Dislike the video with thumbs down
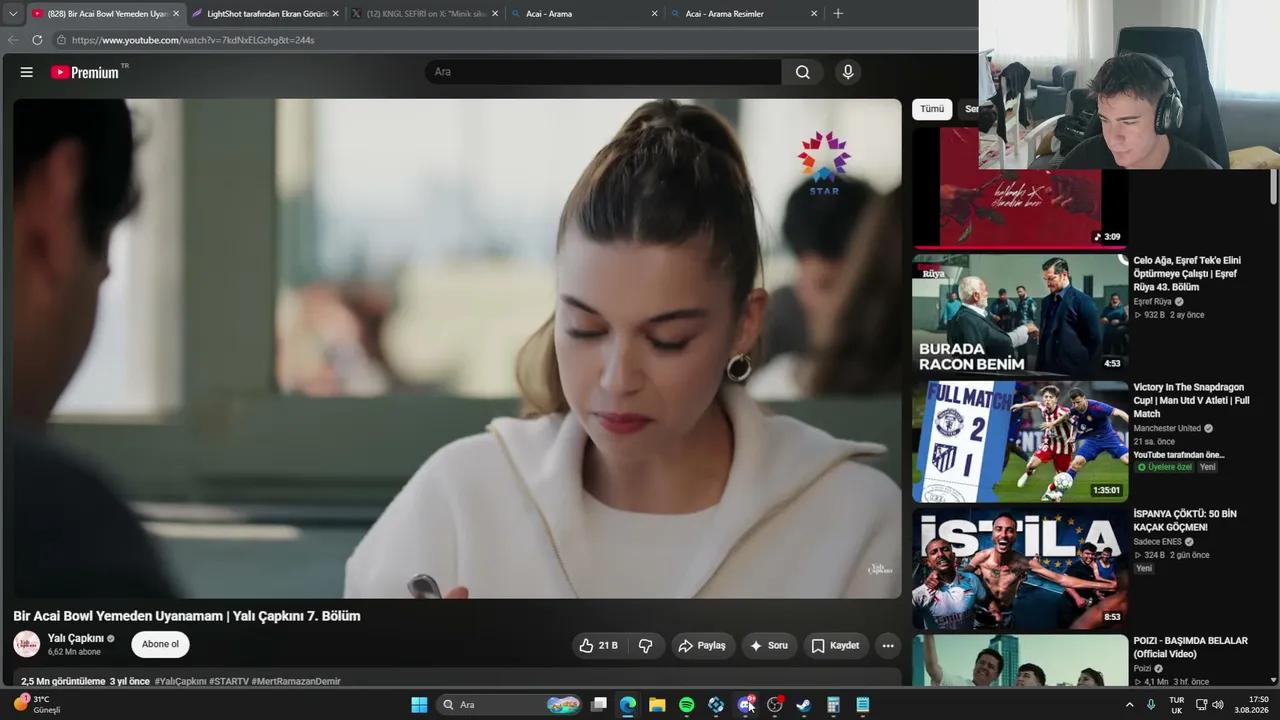 click(646, 646)
